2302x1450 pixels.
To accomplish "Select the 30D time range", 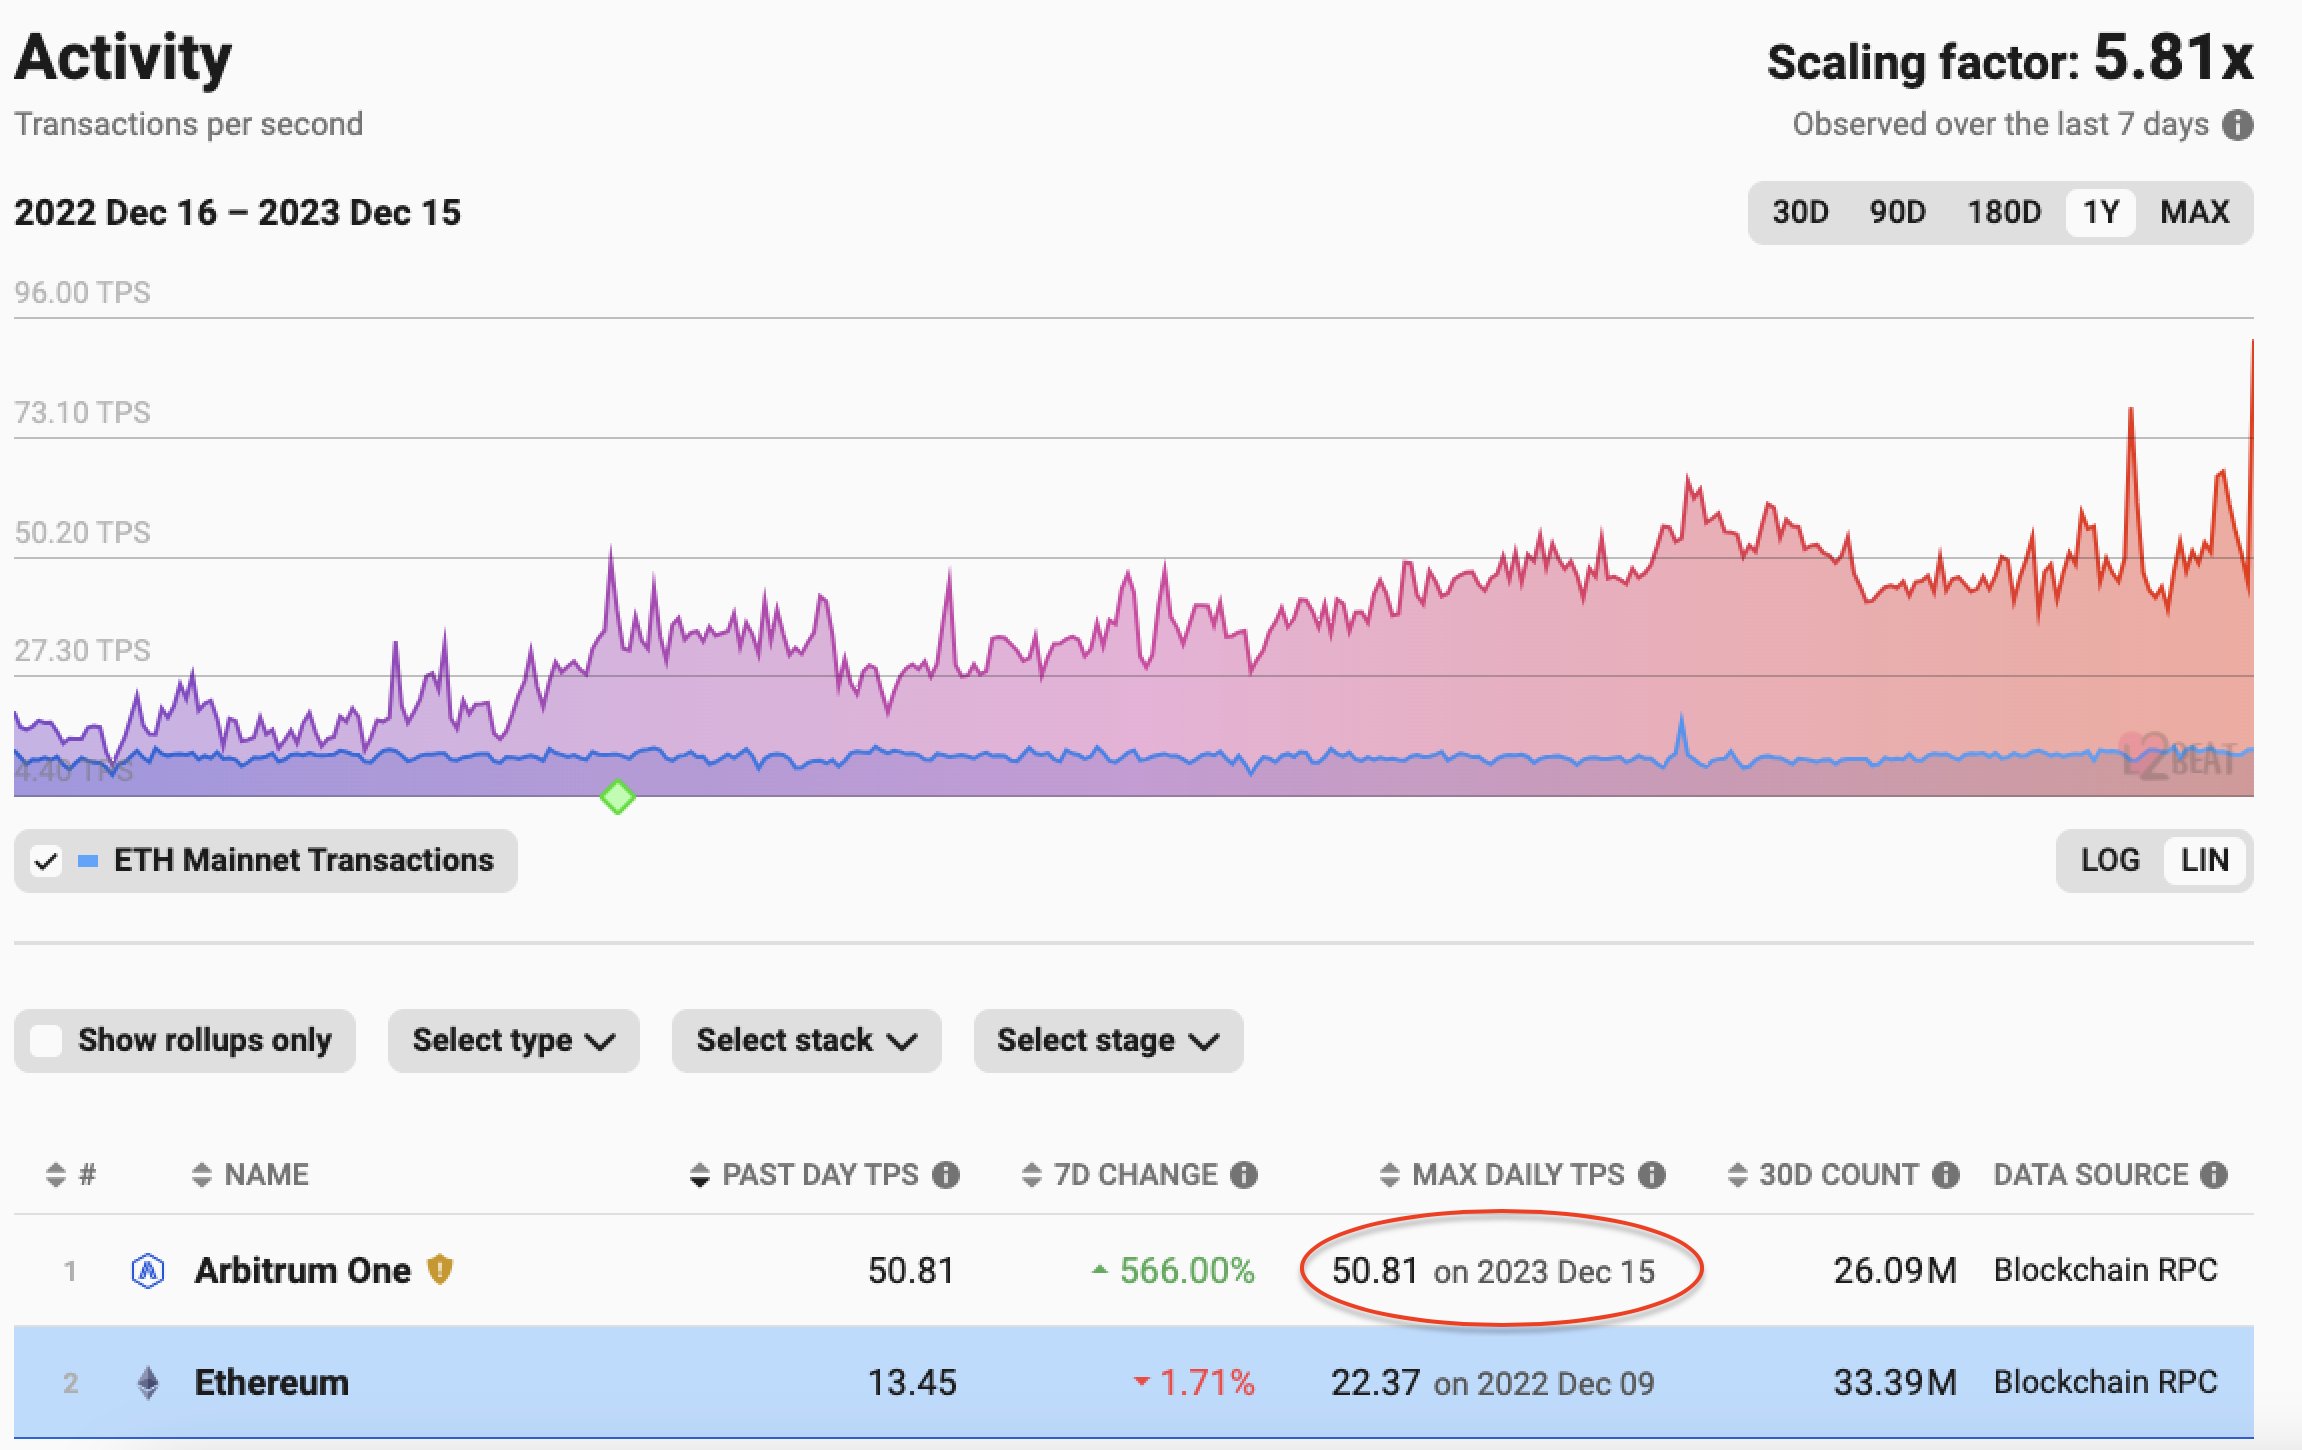I will [1800, 212].
